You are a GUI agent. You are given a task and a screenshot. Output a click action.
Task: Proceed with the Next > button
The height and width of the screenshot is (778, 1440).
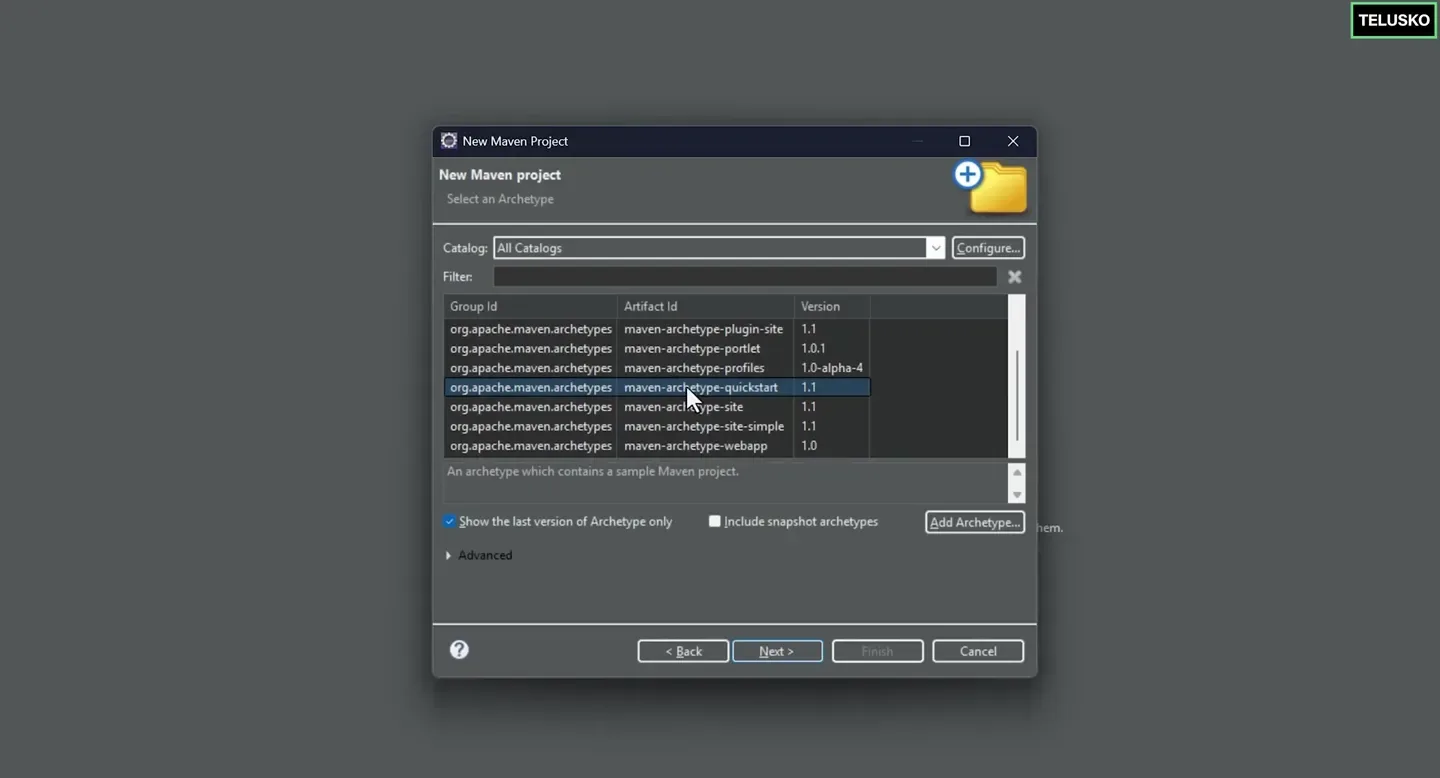(777, 651)
